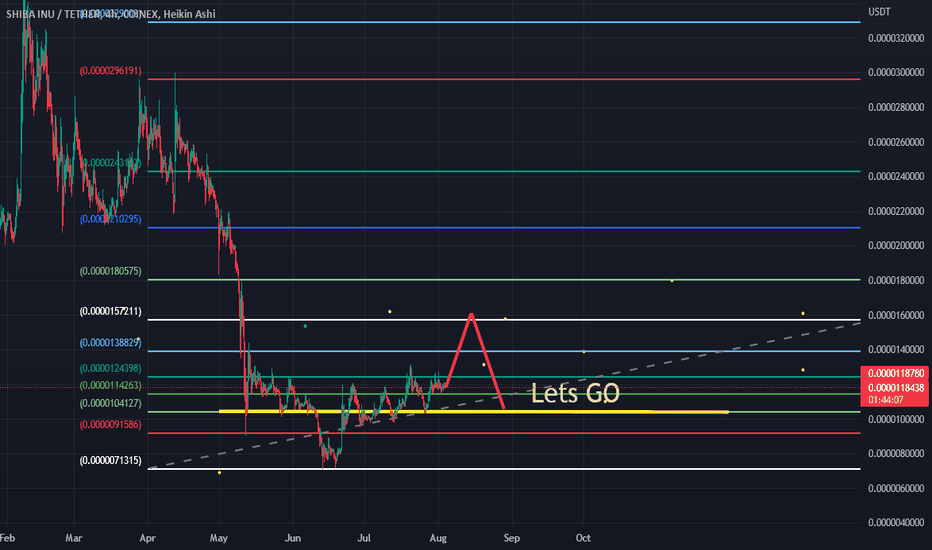Click the Sep label on time axis

512,538
